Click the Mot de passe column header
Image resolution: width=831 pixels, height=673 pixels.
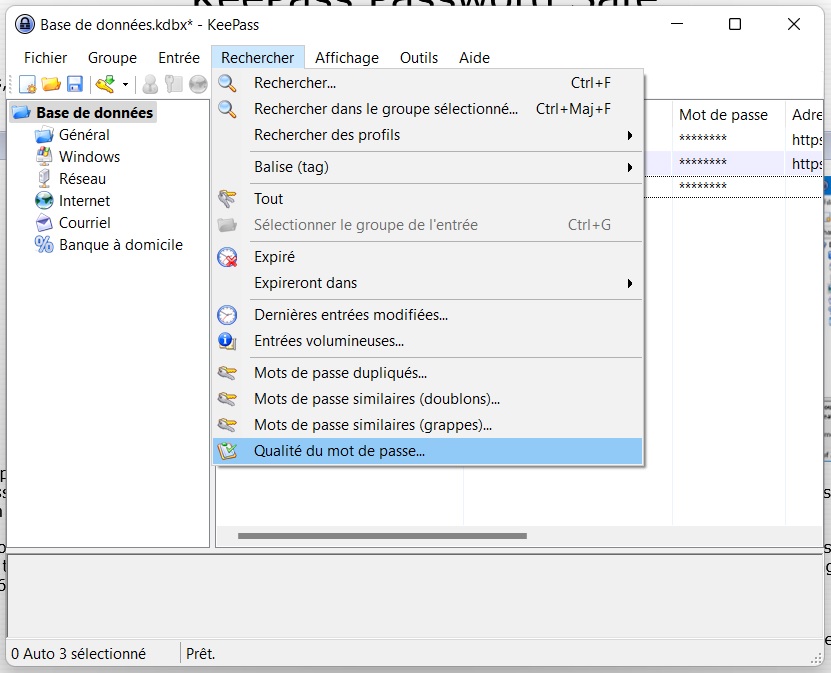(723, 115)
